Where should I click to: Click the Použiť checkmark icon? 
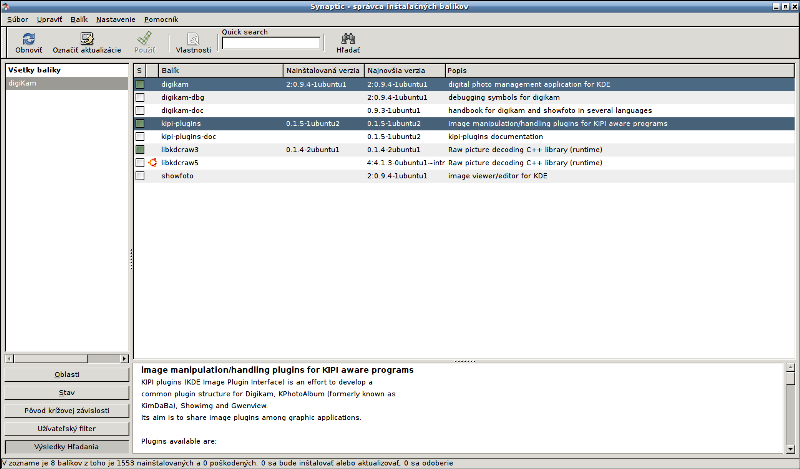[x=144, y=39]
